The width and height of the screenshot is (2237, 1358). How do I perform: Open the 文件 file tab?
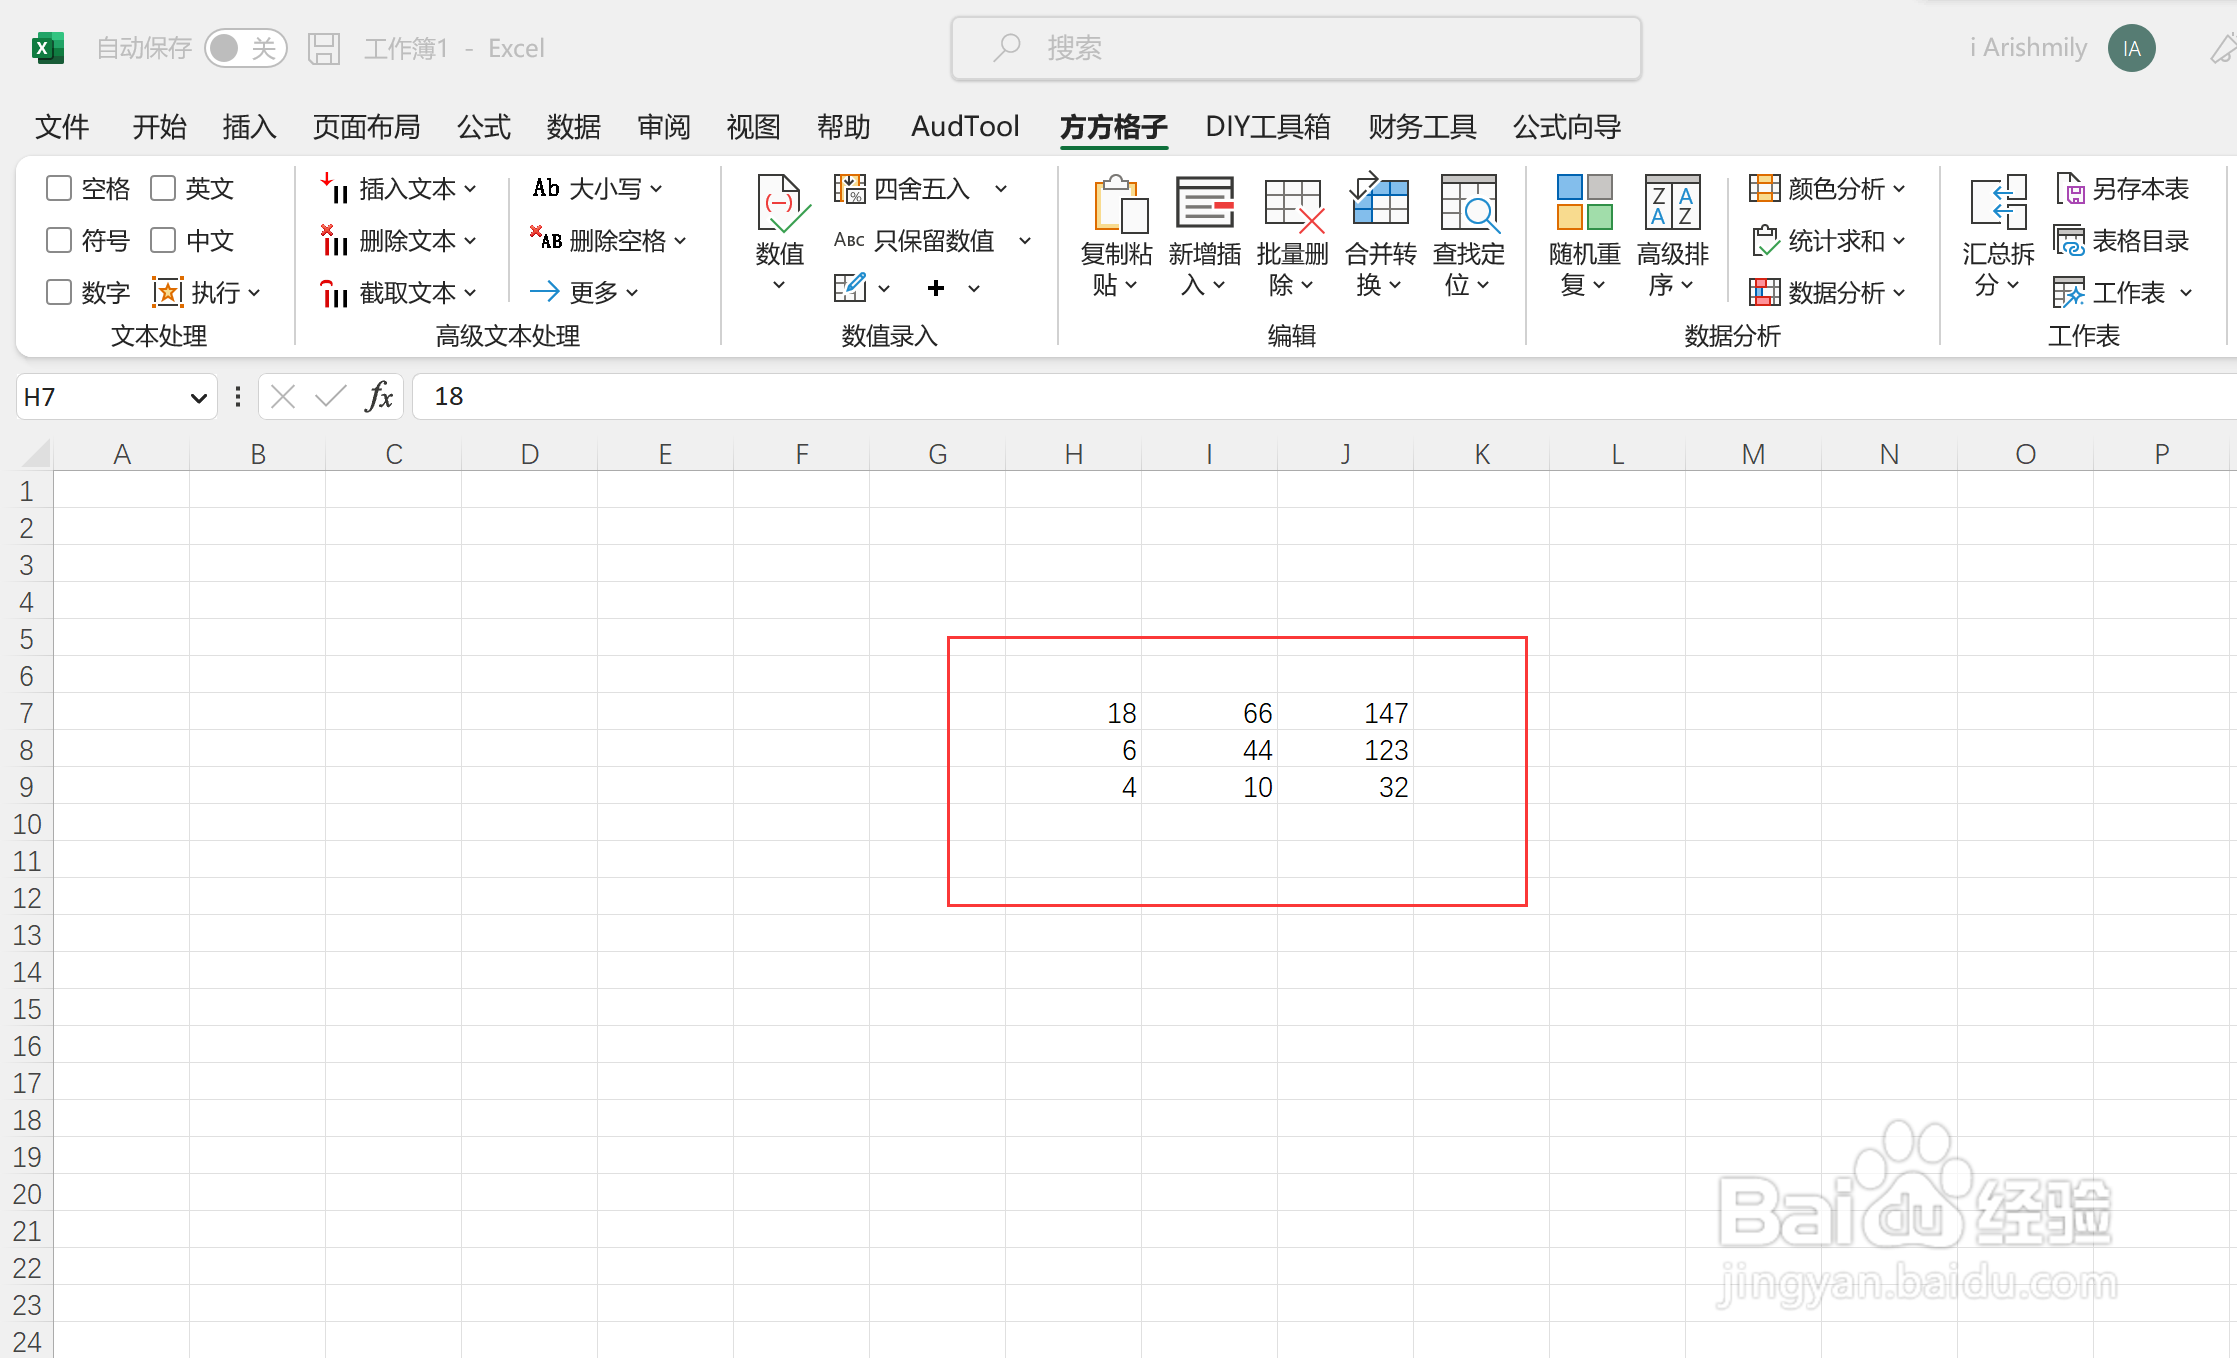point(62,127)
